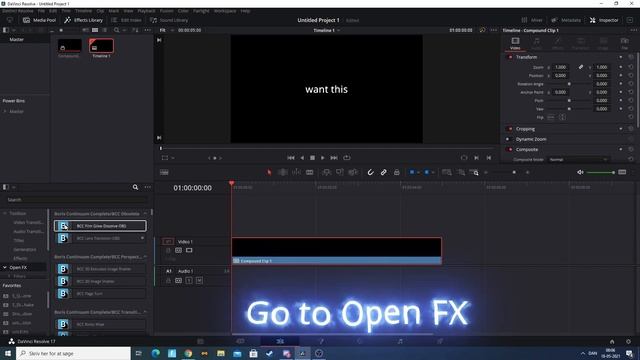
Task: Toggle the Transform section enable switch
Action: 510,57
